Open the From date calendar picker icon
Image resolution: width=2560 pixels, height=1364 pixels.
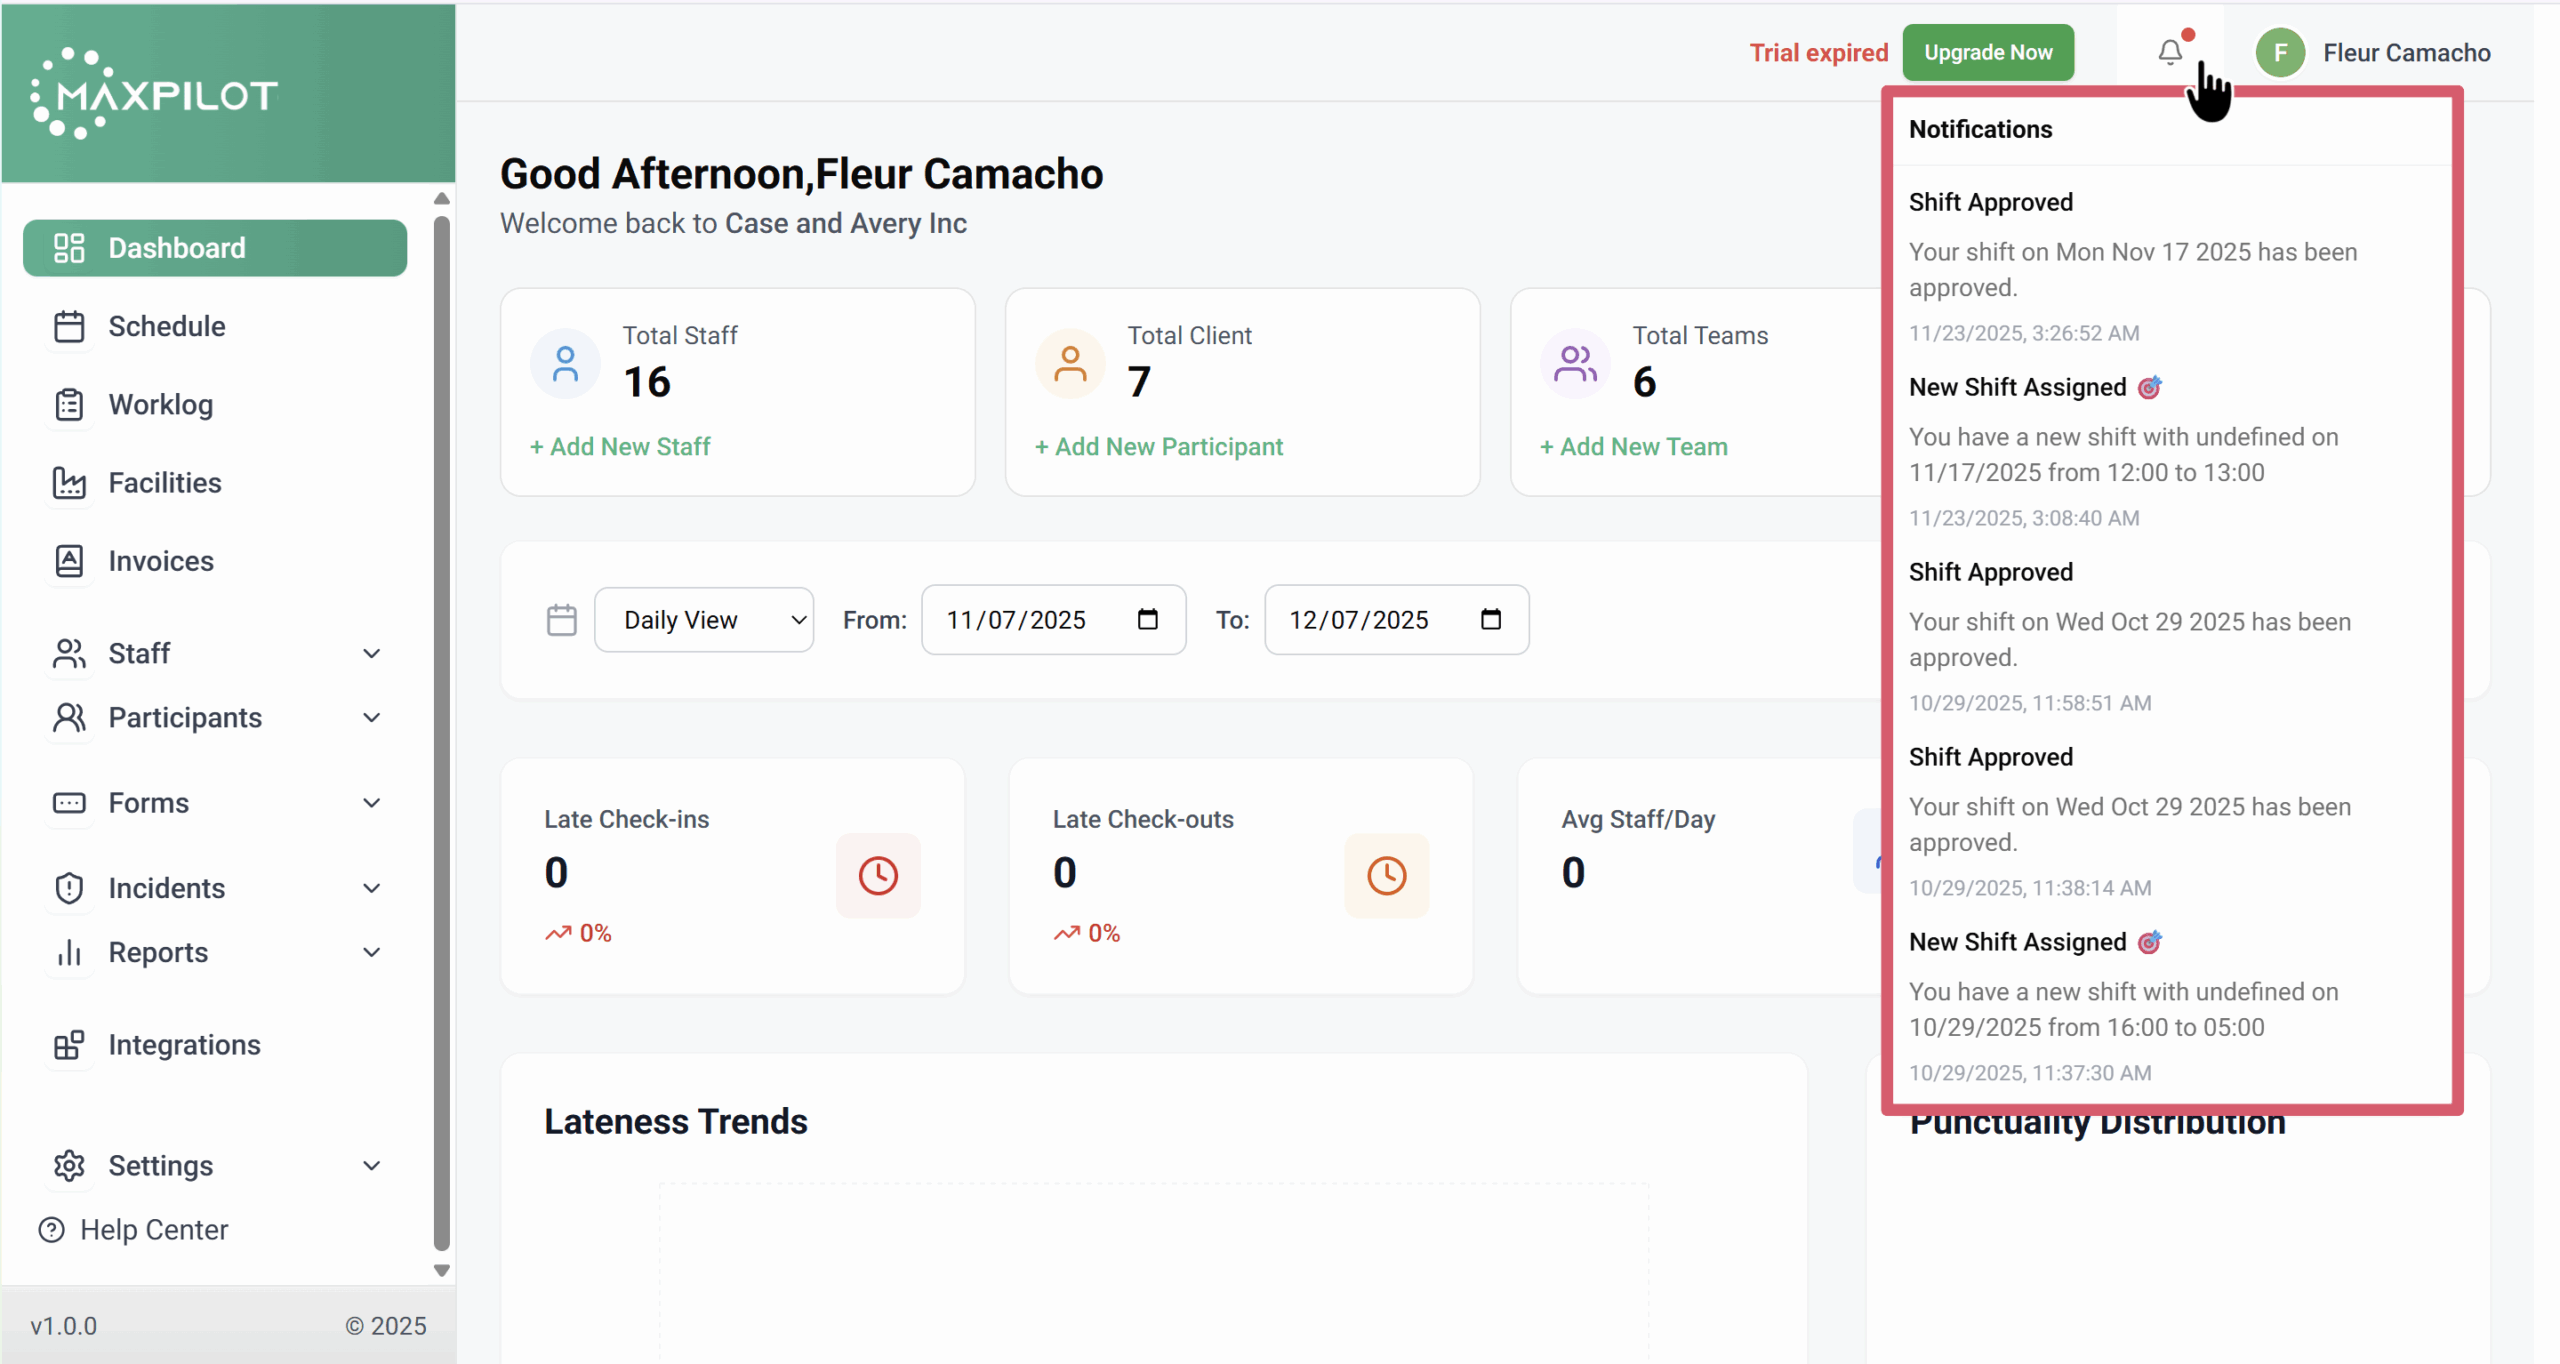point(1147,620)
